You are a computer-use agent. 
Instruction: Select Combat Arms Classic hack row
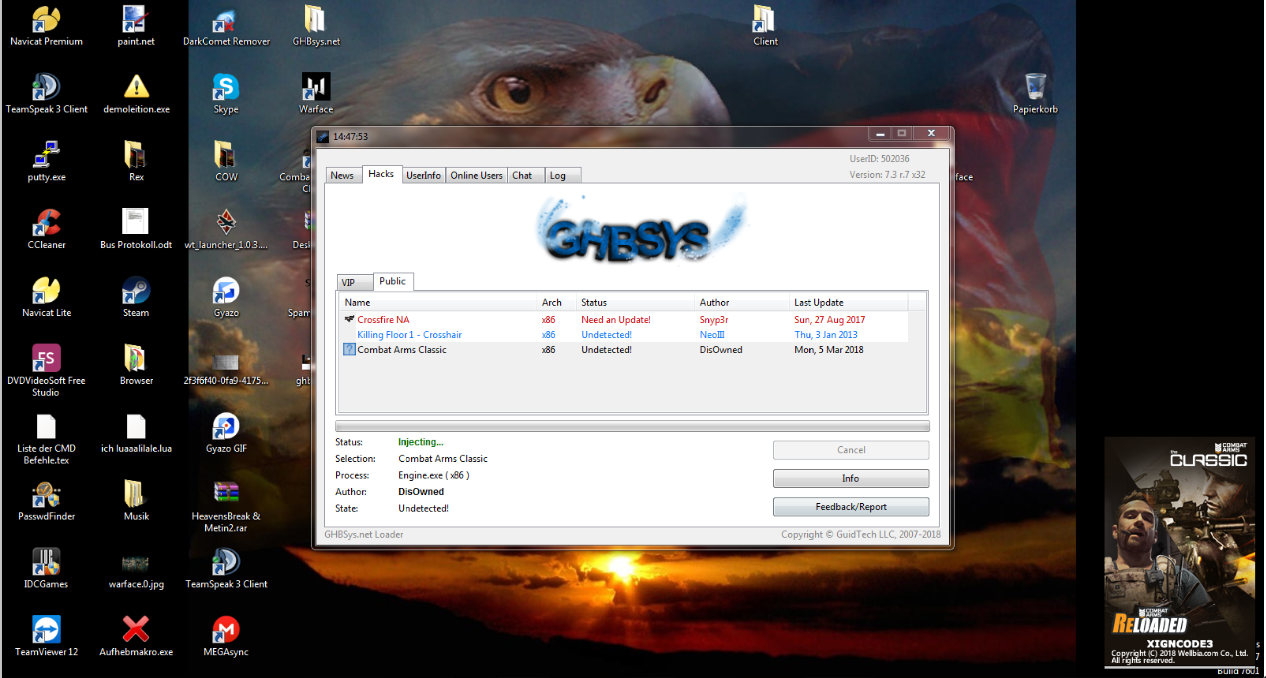tap(624, 349)
